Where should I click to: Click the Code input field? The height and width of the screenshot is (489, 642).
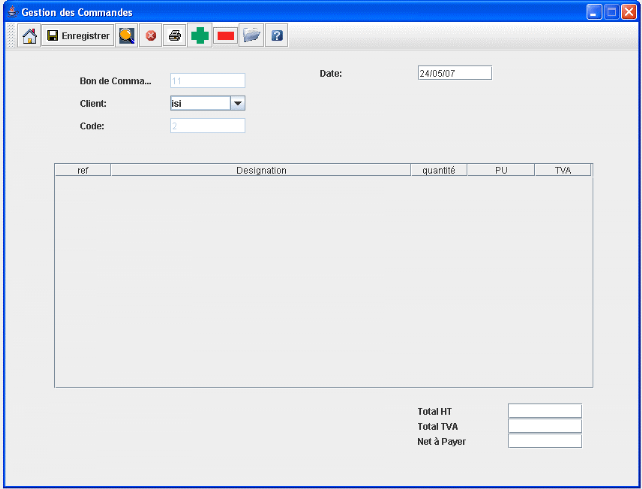(x=208, y=126)
